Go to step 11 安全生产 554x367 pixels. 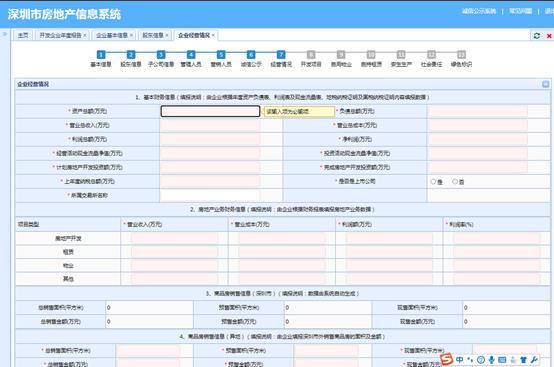click(401, 59)
